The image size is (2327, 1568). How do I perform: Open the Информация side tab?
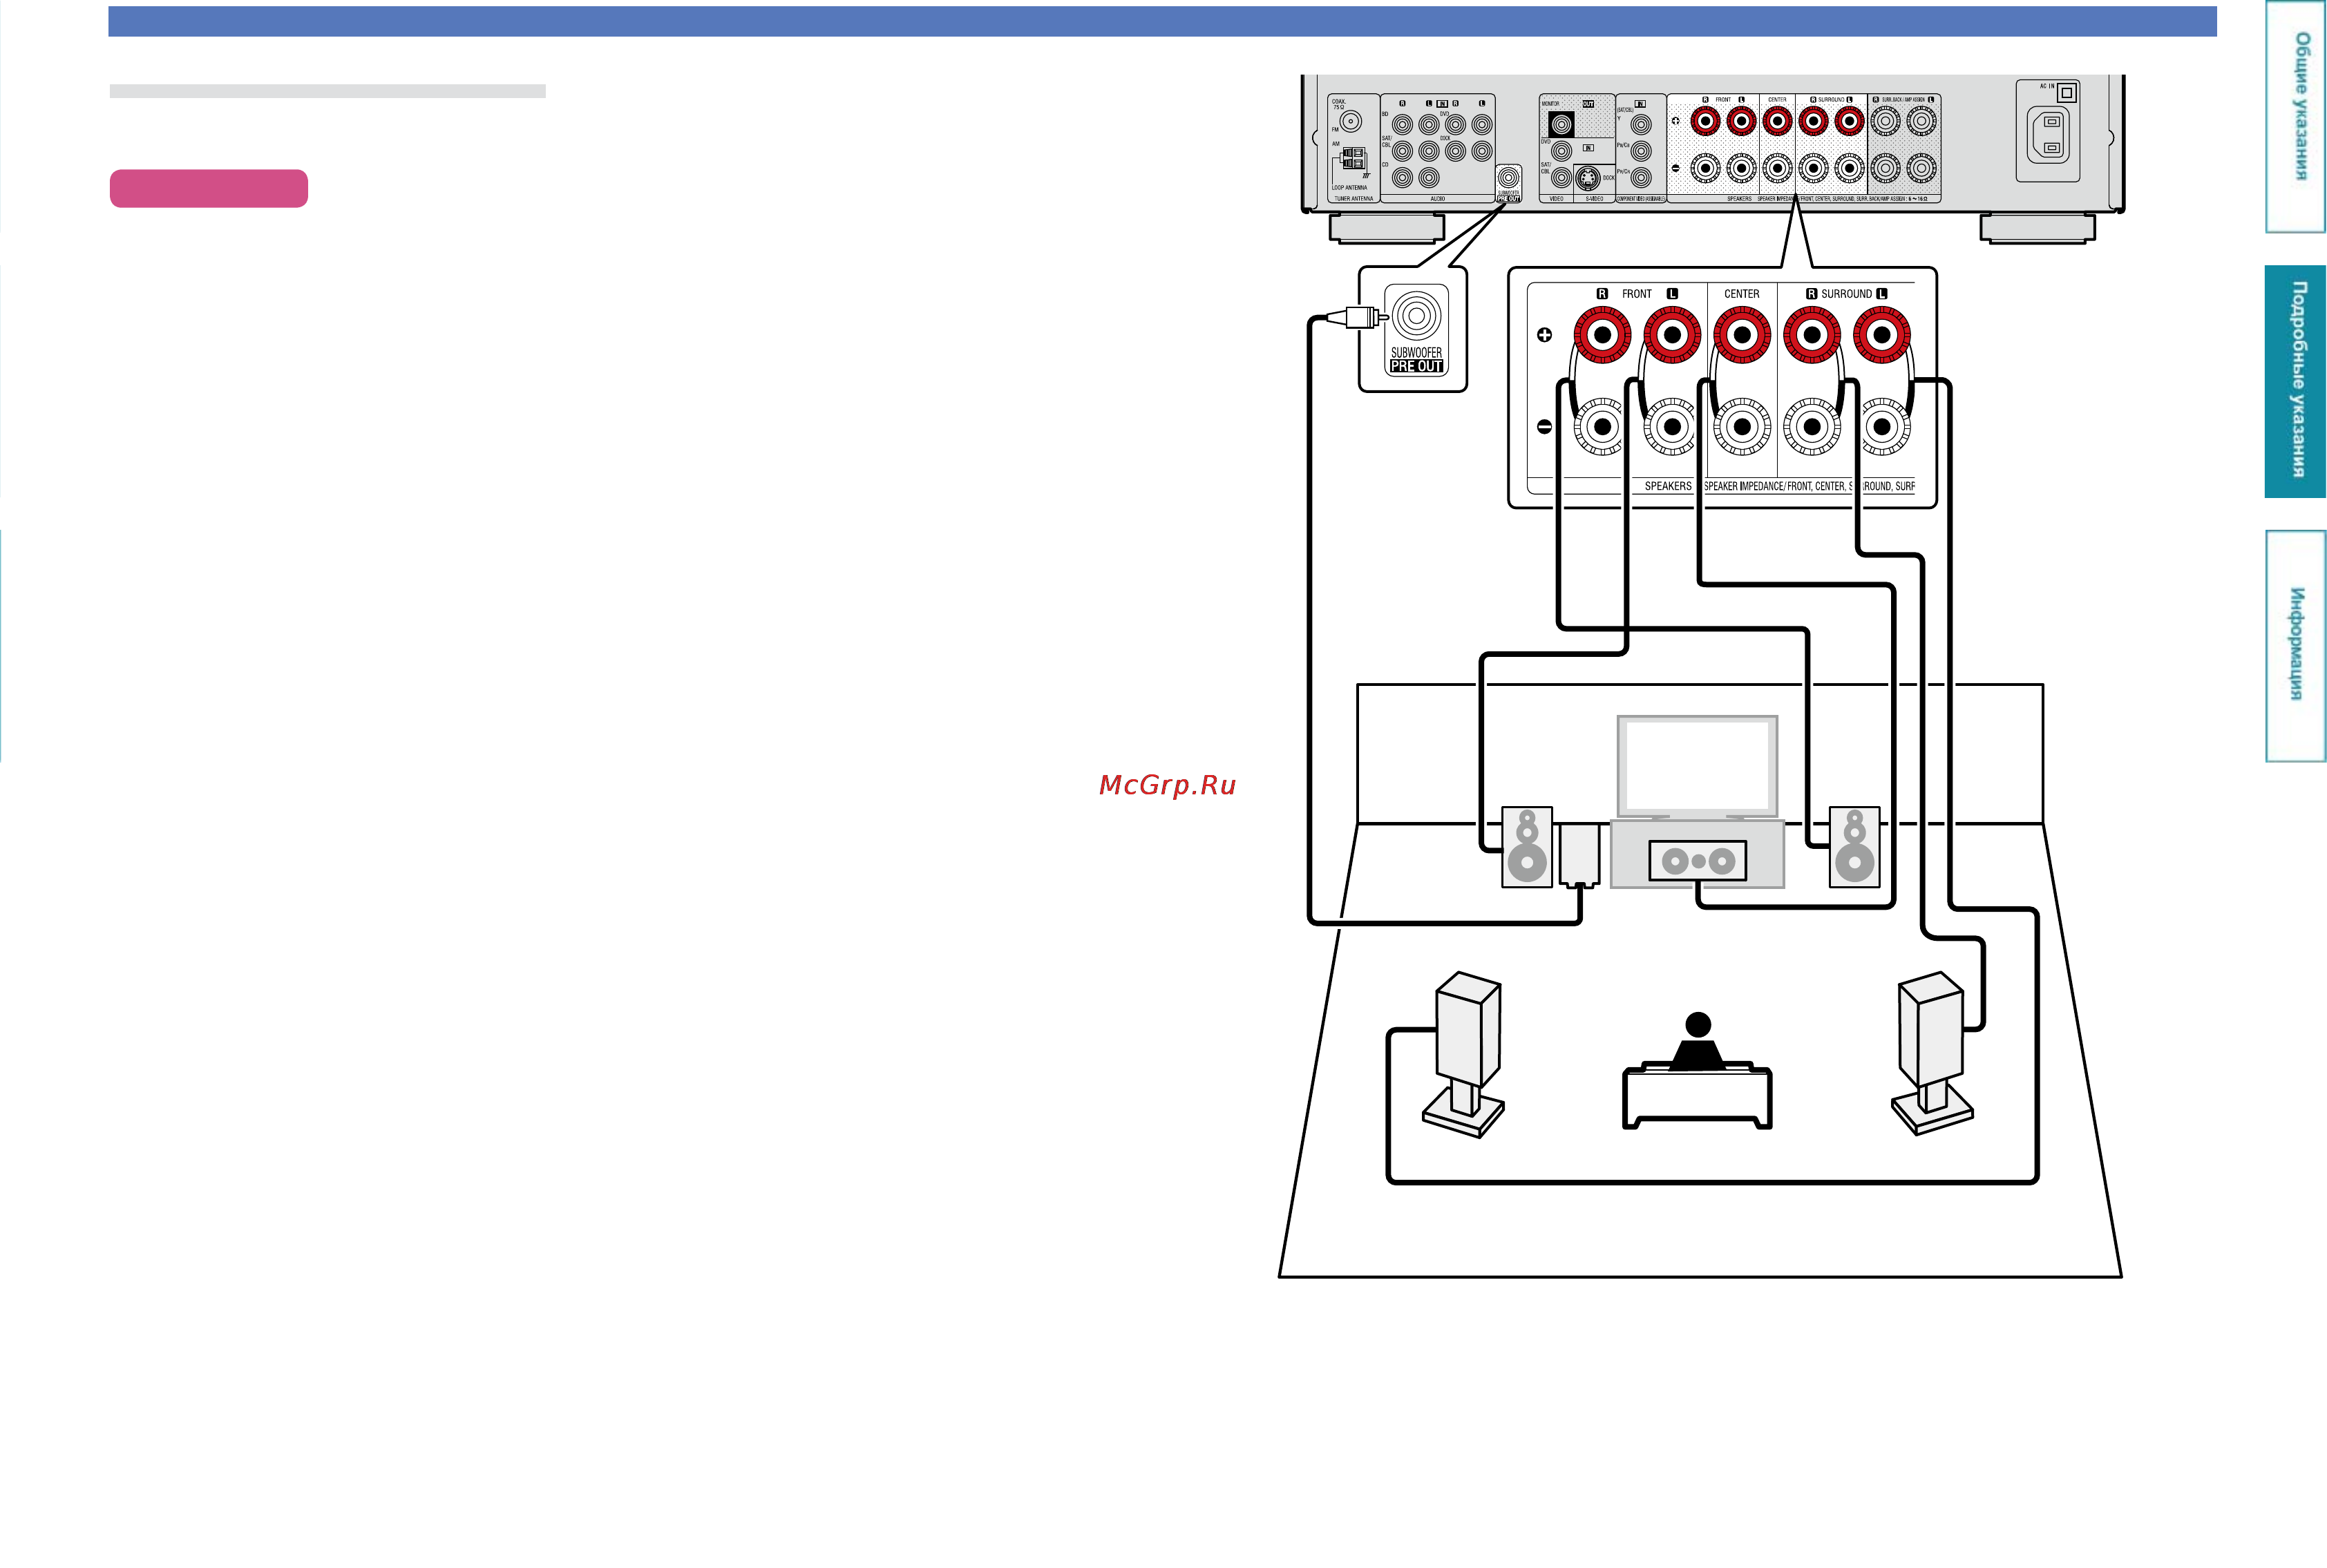[x=2295, y=646]
